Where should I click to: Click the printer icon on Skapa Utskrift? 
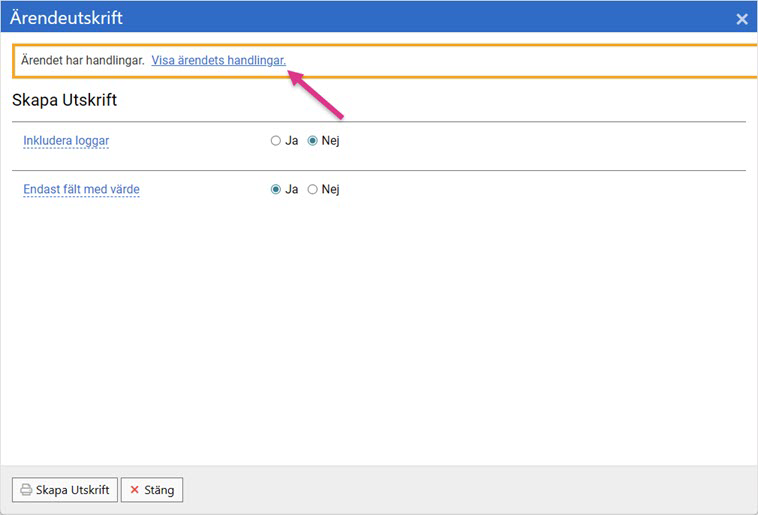[x=26, y=490]
